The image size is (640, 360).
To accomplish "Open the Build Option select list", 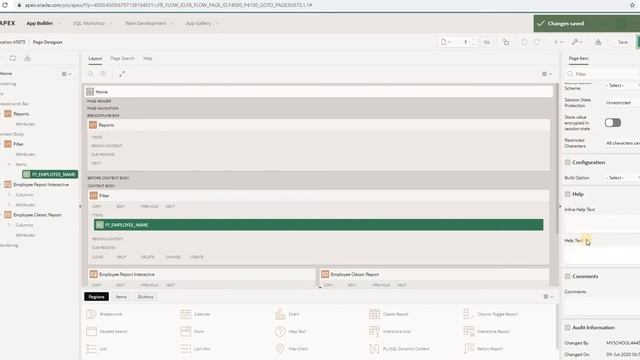I will click(622, 178).
